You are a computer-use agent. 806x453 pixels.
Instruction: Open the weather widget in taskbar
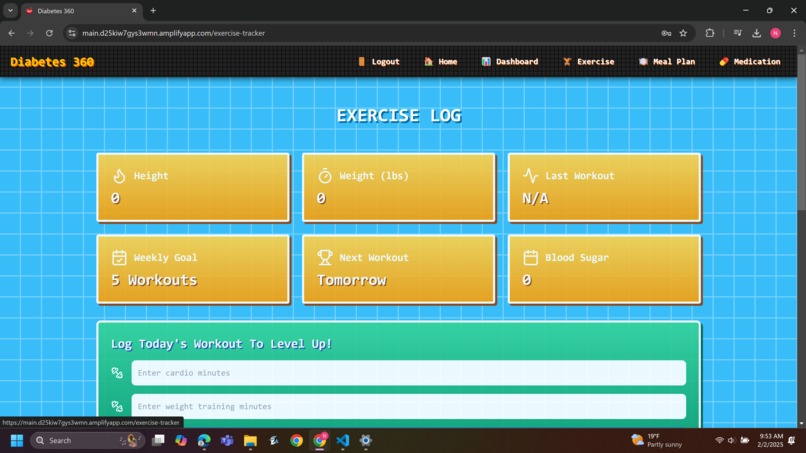point(657,441)
